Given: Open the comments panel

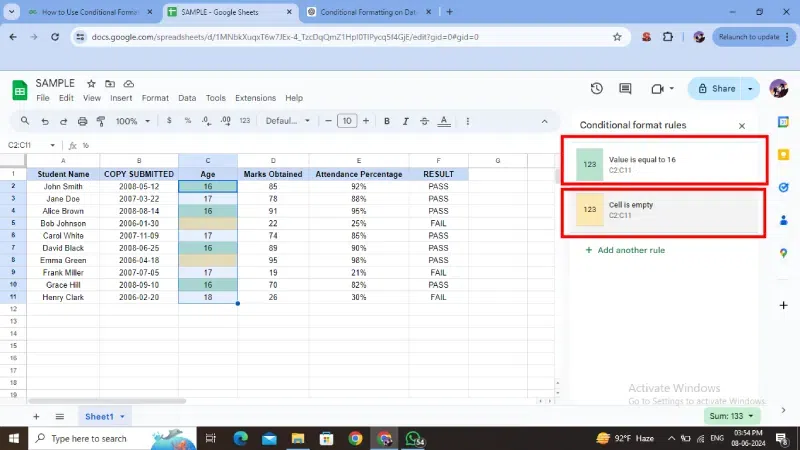Looking at the screenshot, I should pyautogui.click(x=625, y=89).
